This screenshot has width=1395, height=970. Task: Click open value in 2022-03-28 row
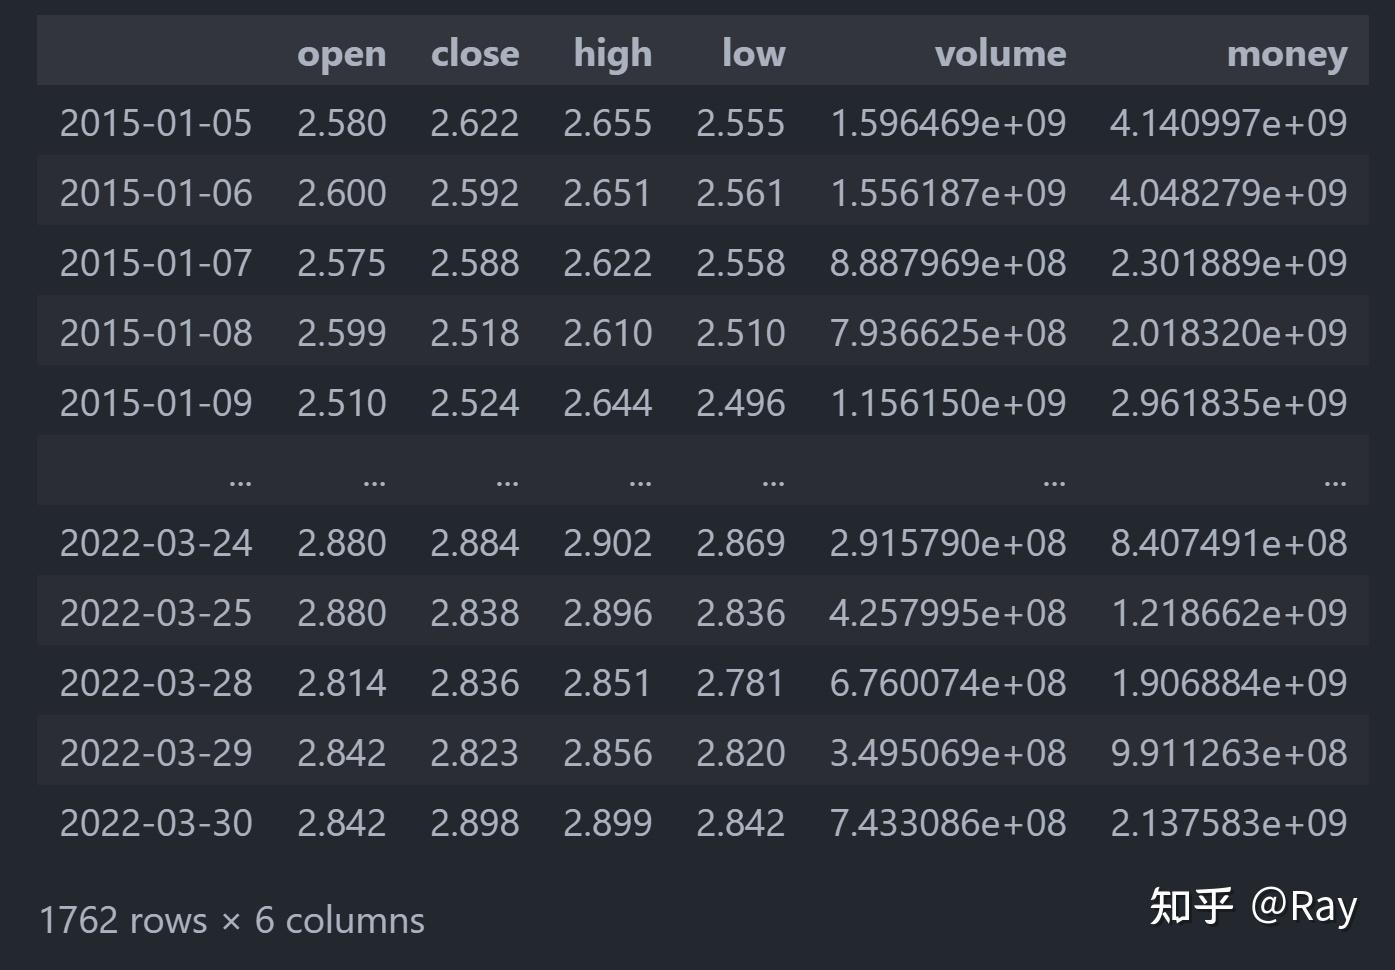pyautogui.click(x=341, y=684)
